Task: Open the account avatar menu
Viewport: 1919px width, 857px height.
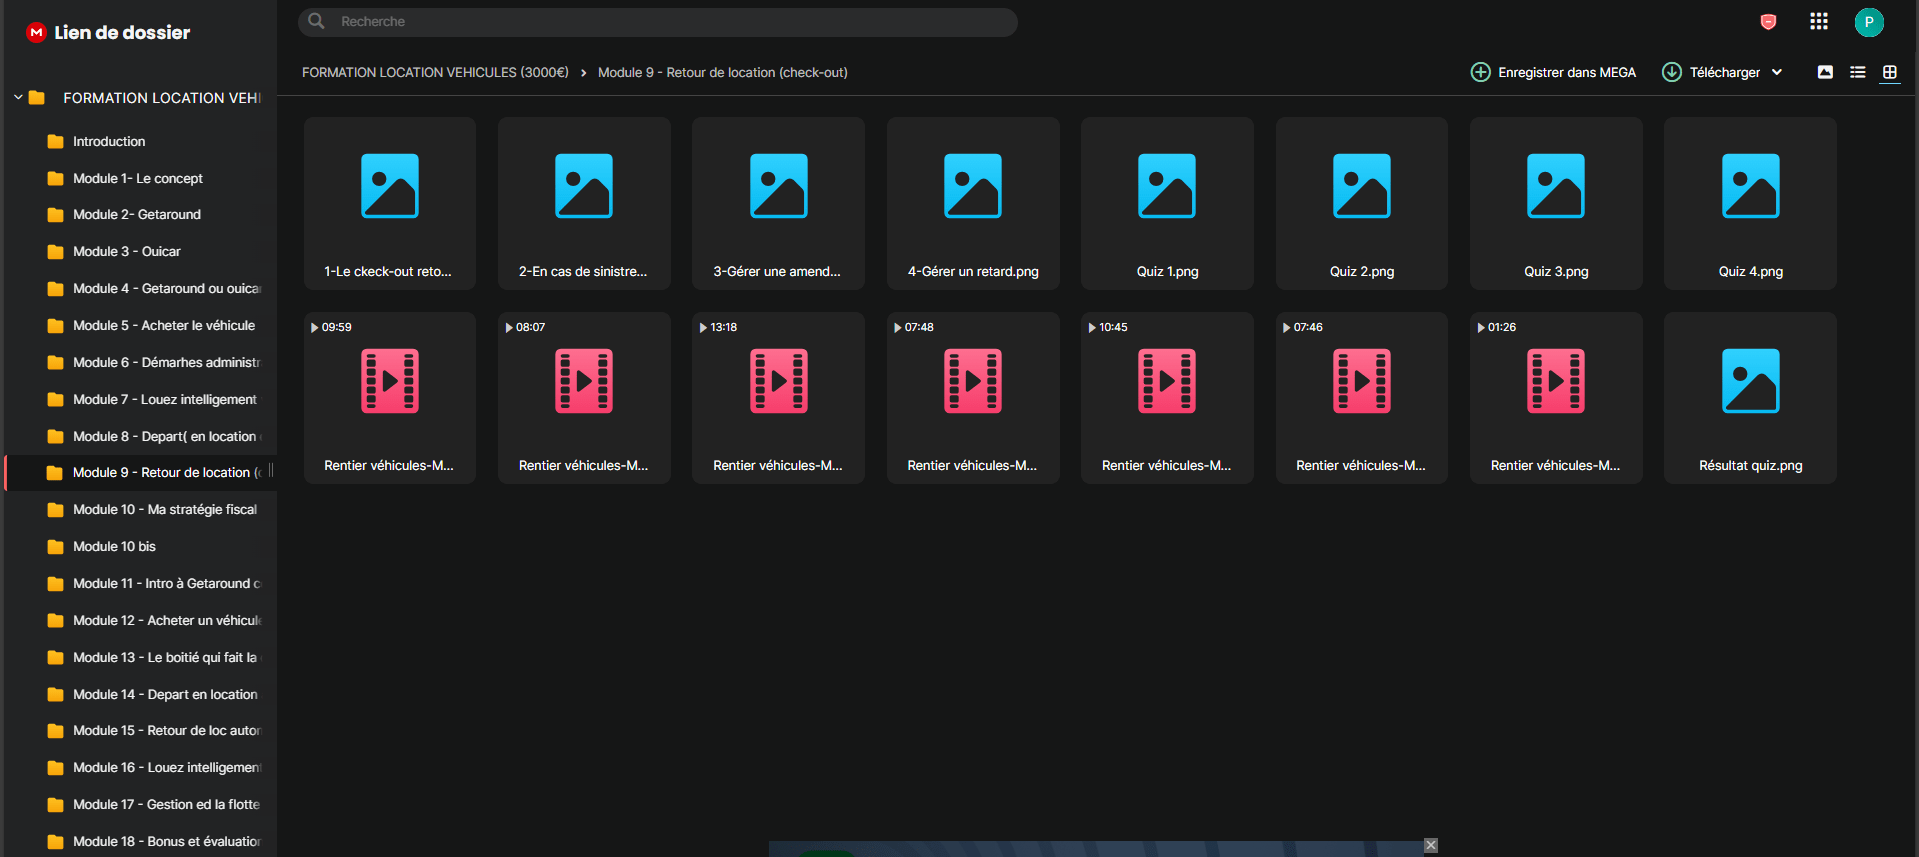Action: [x=1868, y=22]
